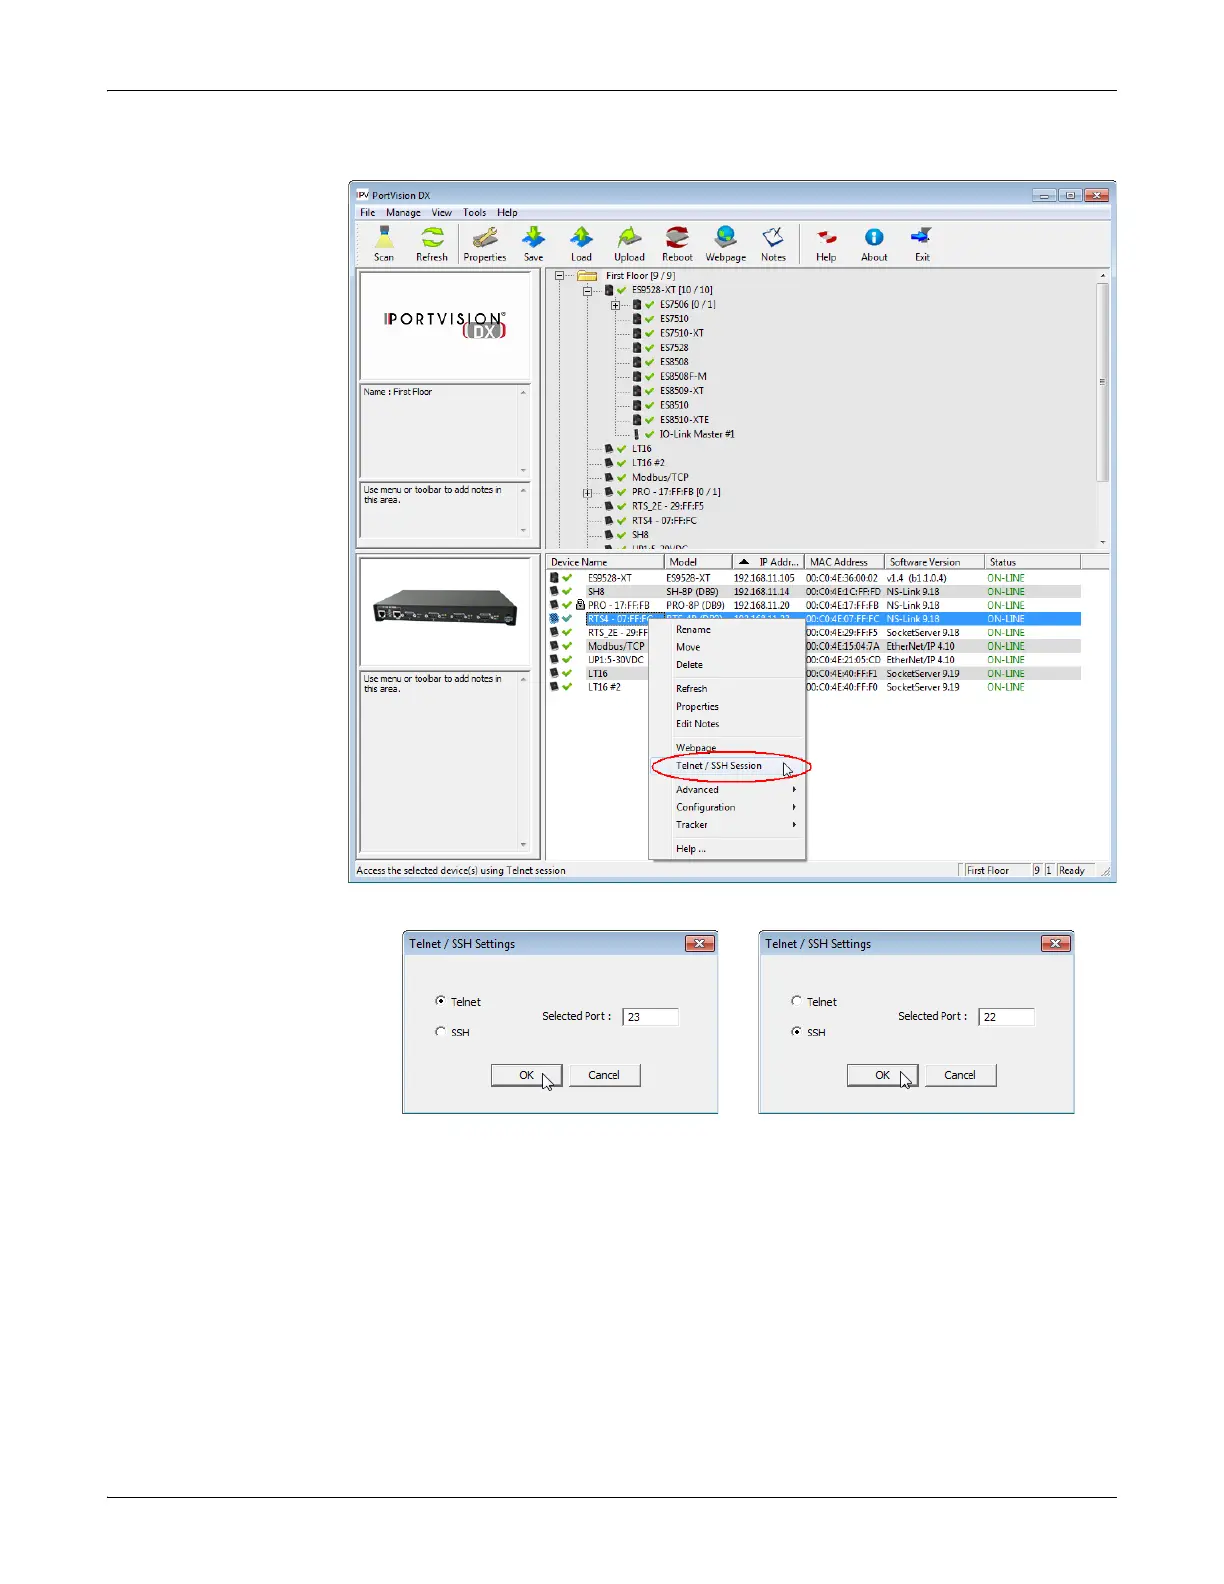Screen dimensions: 1224x1584
Task: Select the UP1.5-30VDC device list row
Action: click(x=814, y=660)
